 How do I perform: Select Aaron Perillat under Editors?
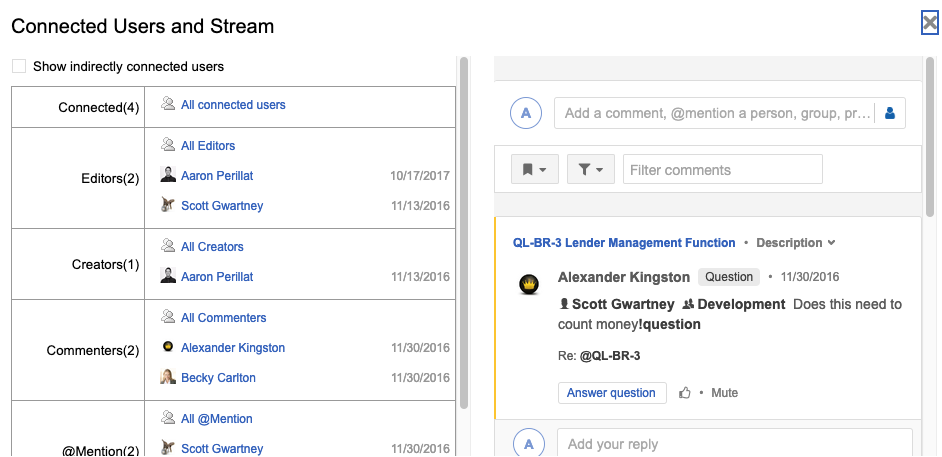point(217,176)
